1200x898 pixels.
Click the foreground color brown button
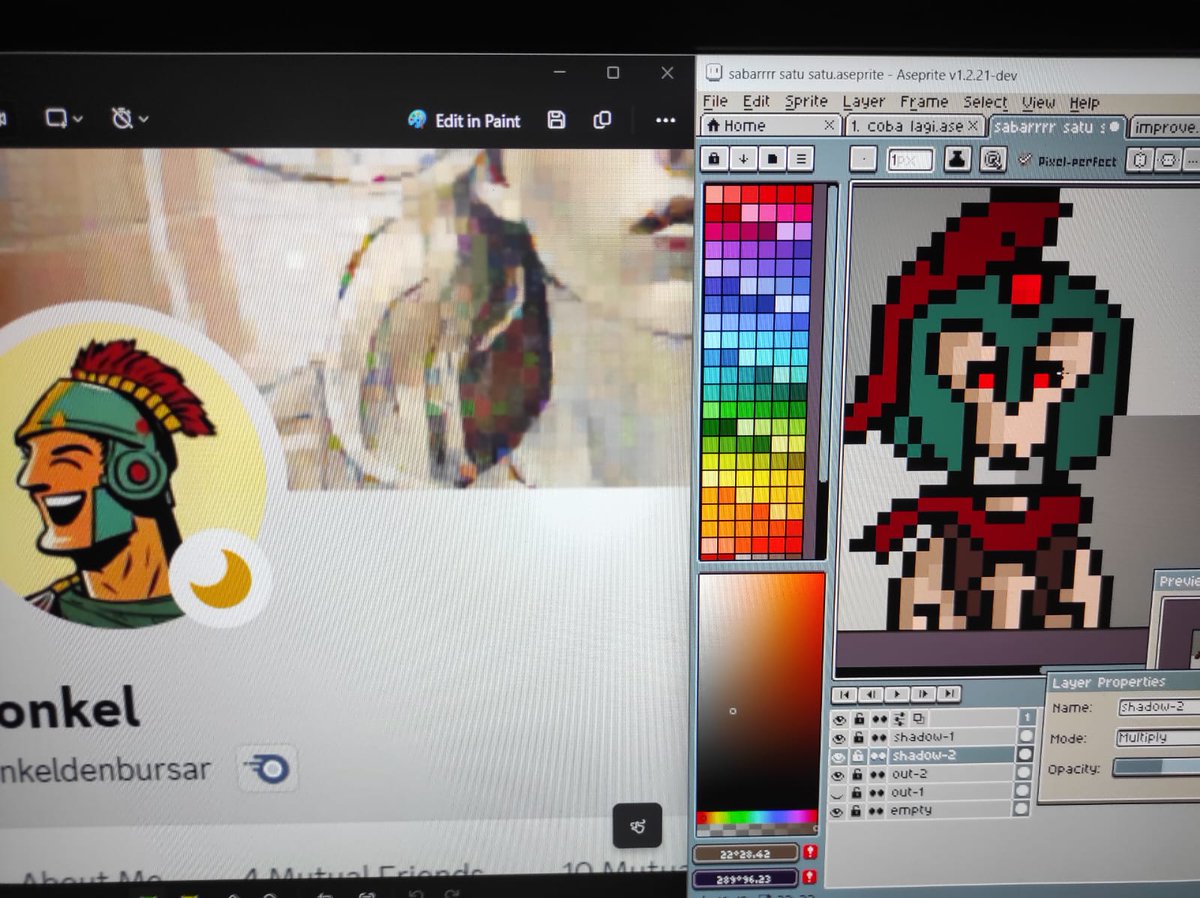745,853
